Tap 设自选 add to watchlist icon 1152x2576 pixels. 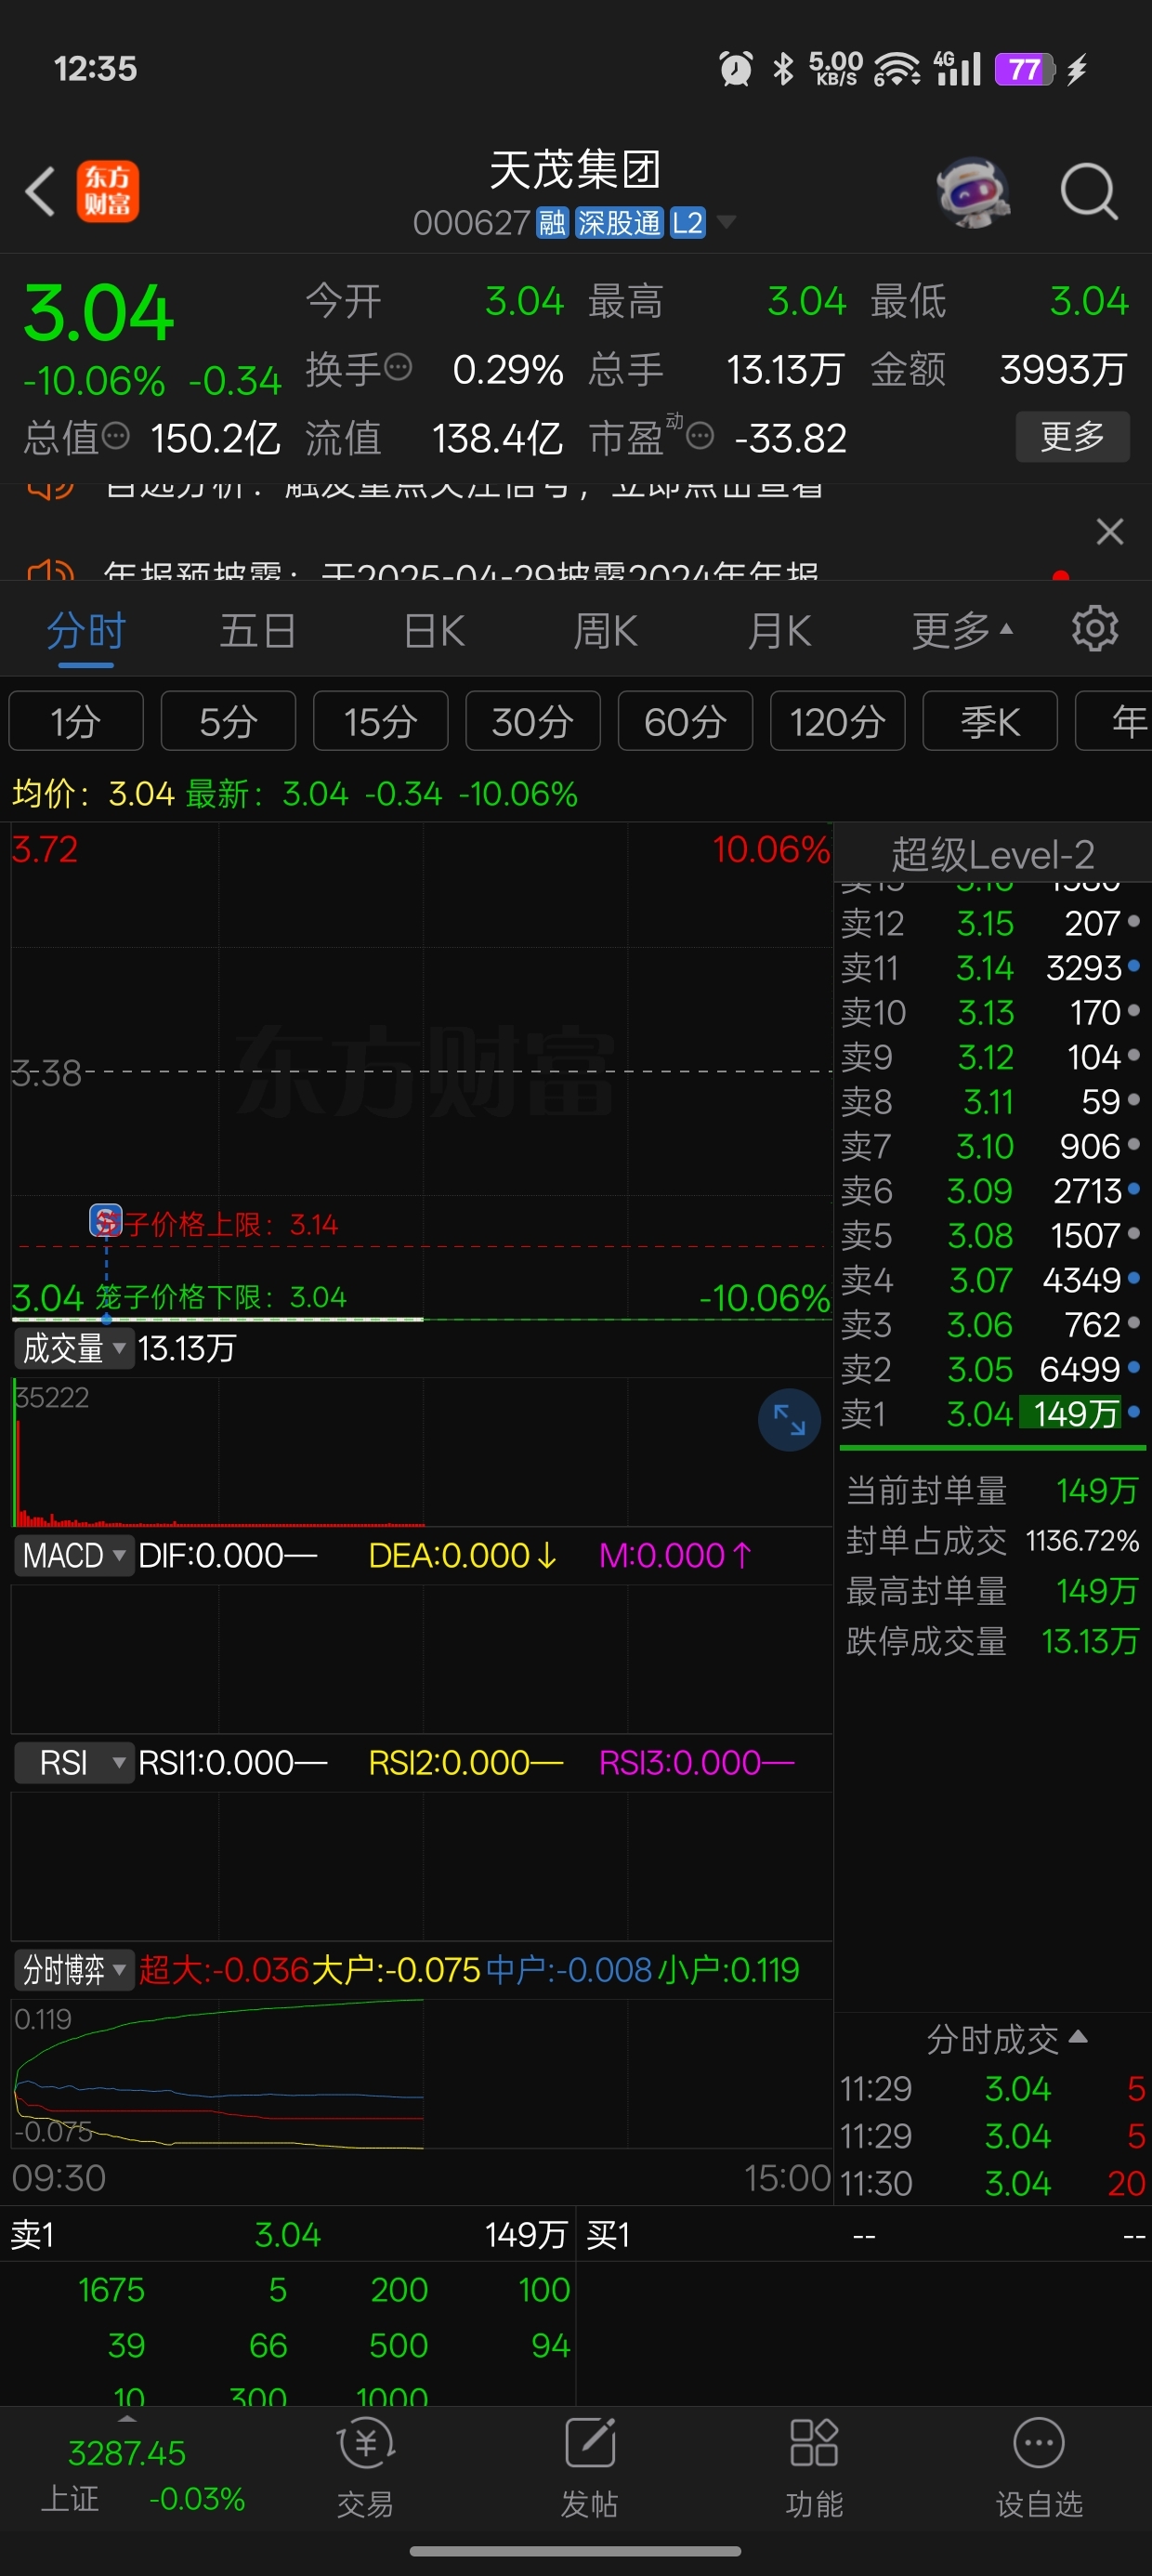1039,2468
